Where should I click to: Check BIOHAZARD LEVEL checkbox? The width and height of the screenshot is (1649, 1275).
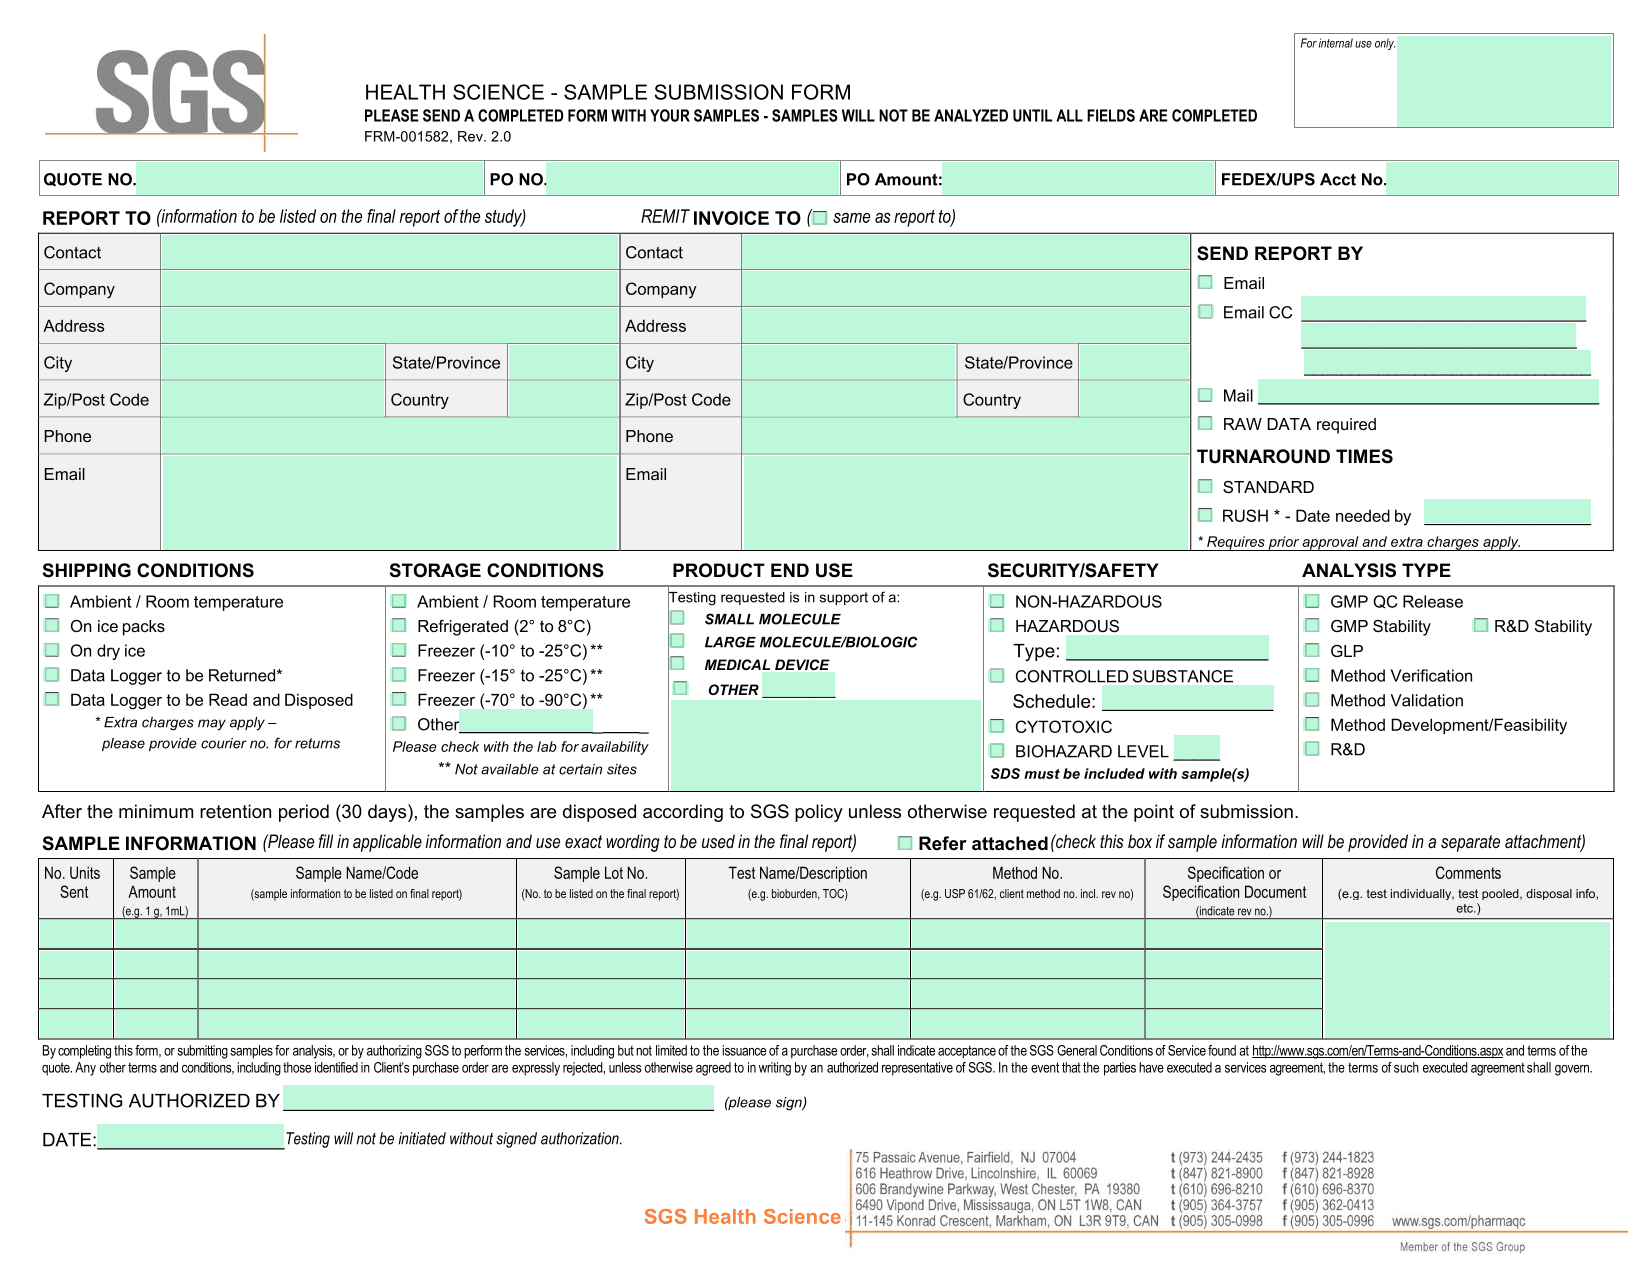[997, 751]
